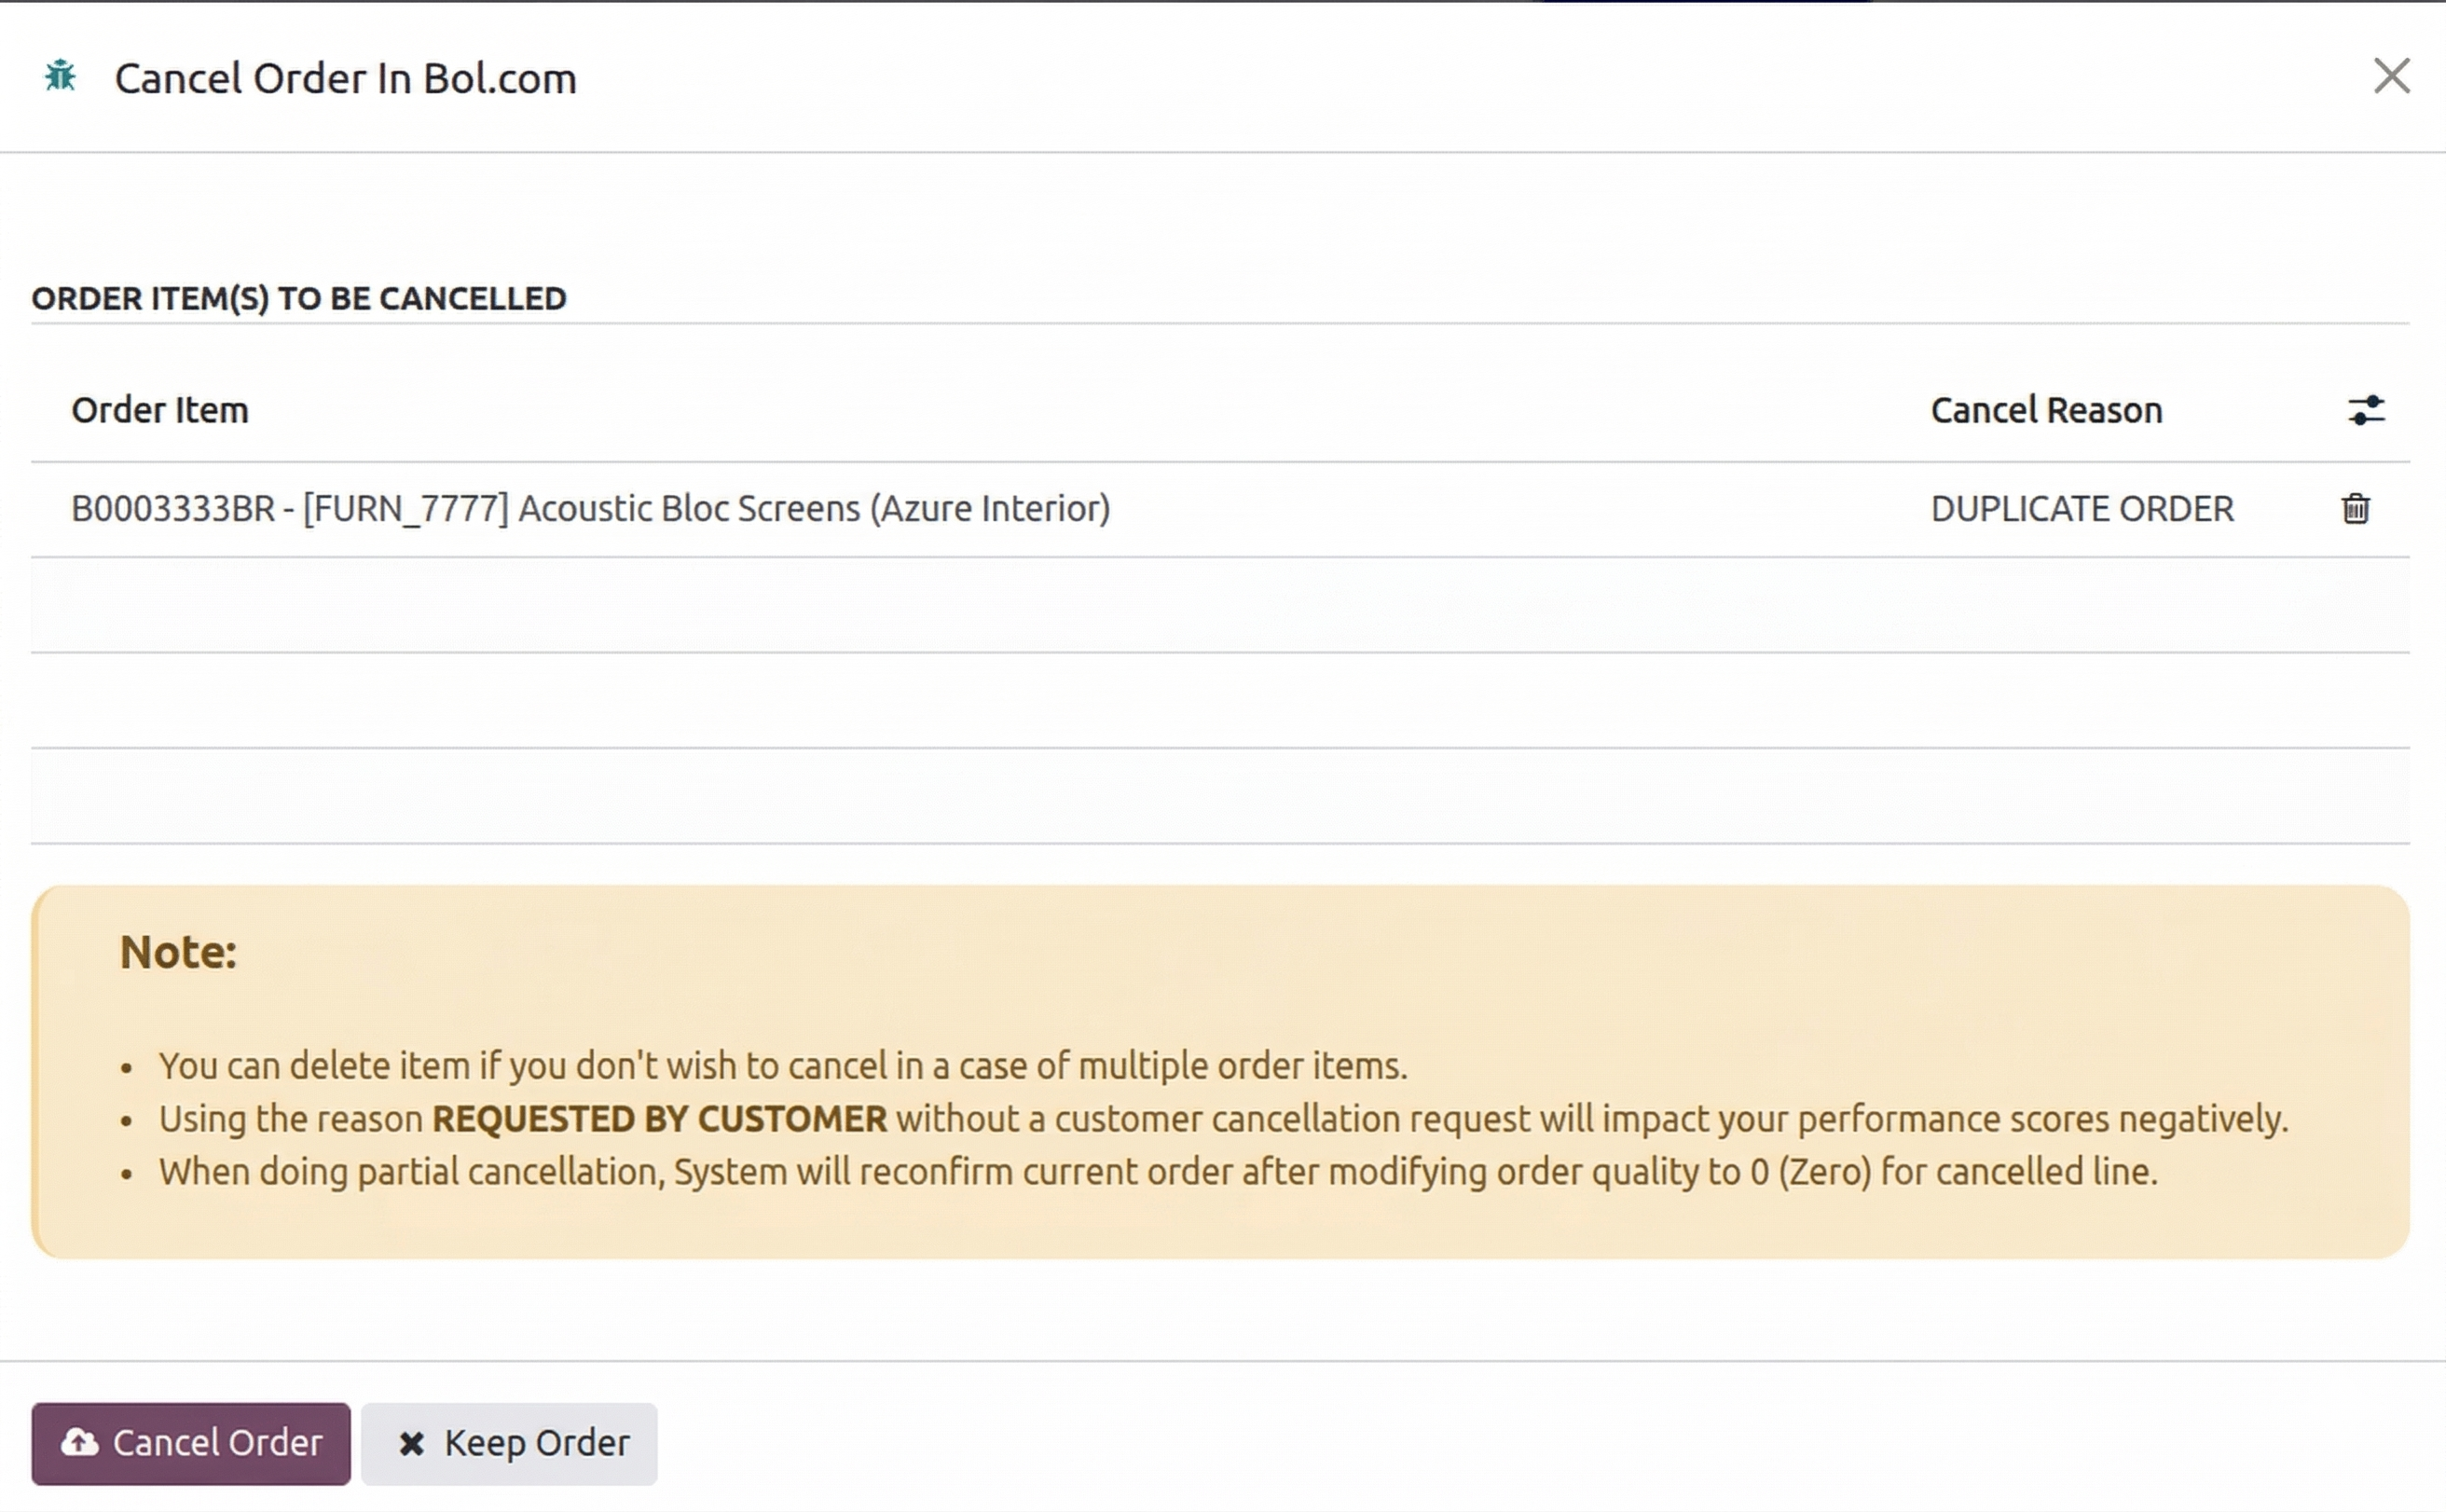Viewport: 2446px width, 1512px height.
Task: Open the DUPLICATE ORDER cancel reason cell
Action: [2082, 509]
